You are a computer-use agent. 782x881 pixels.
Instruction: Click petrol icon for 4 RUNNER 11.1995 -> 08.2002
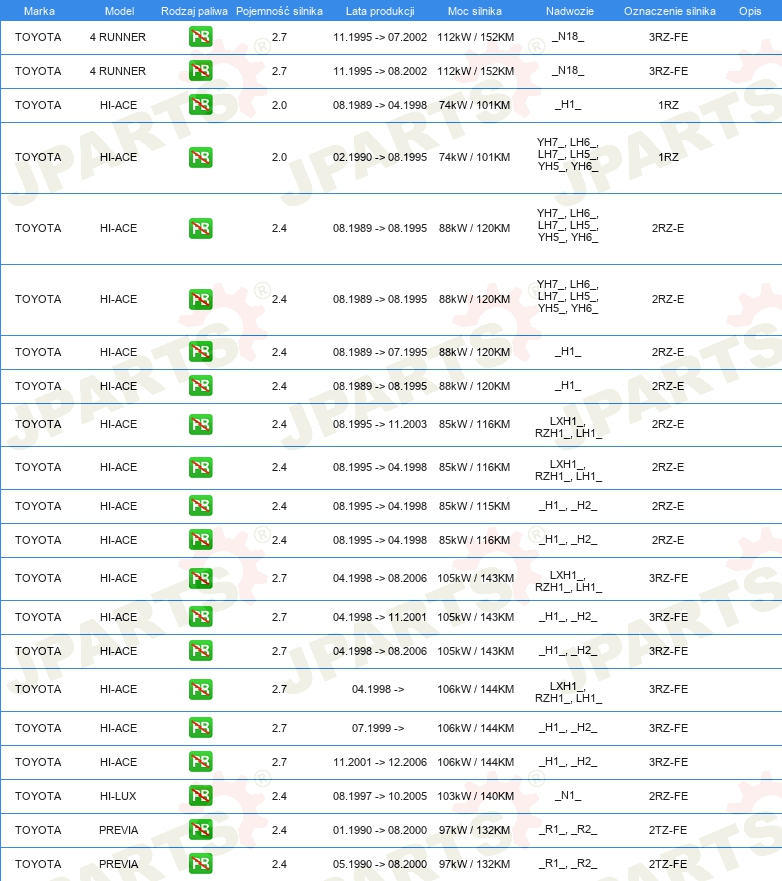coord(201,71)
